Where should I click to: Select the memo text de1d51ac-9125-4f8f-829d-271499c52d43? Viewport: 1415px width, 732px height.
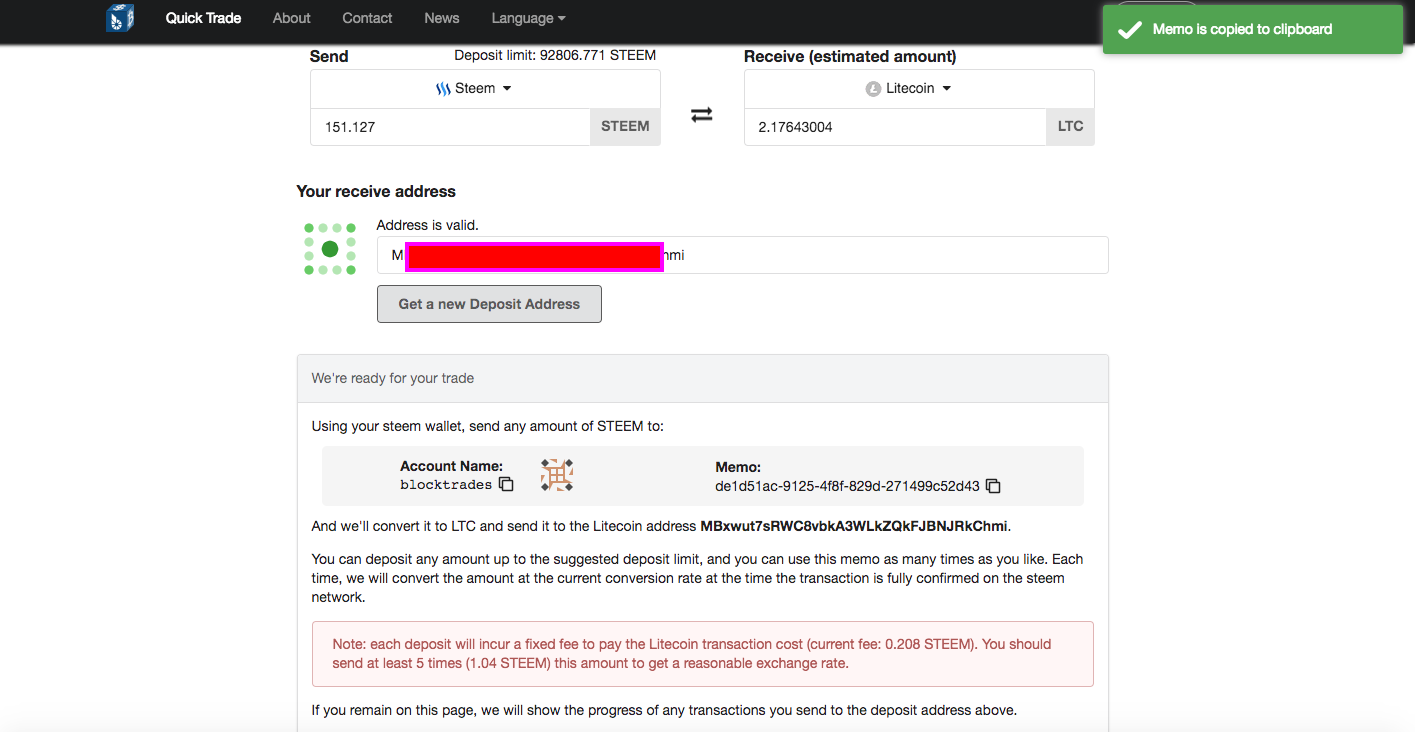point(847,486)
